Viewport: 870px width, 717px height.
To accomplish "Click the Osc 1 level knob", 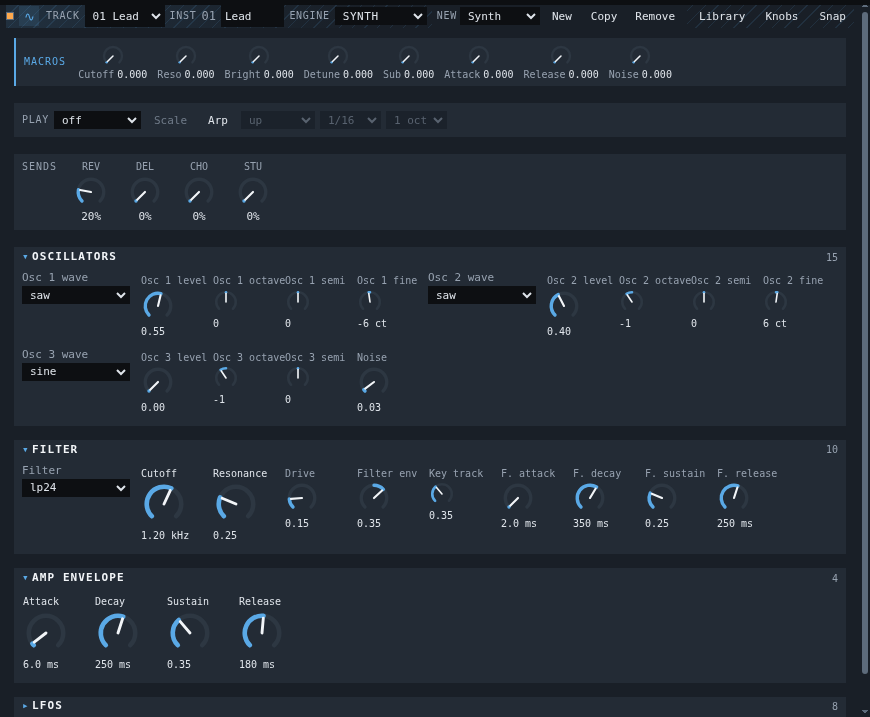I will pyautogui.click(x=158, y=306).
